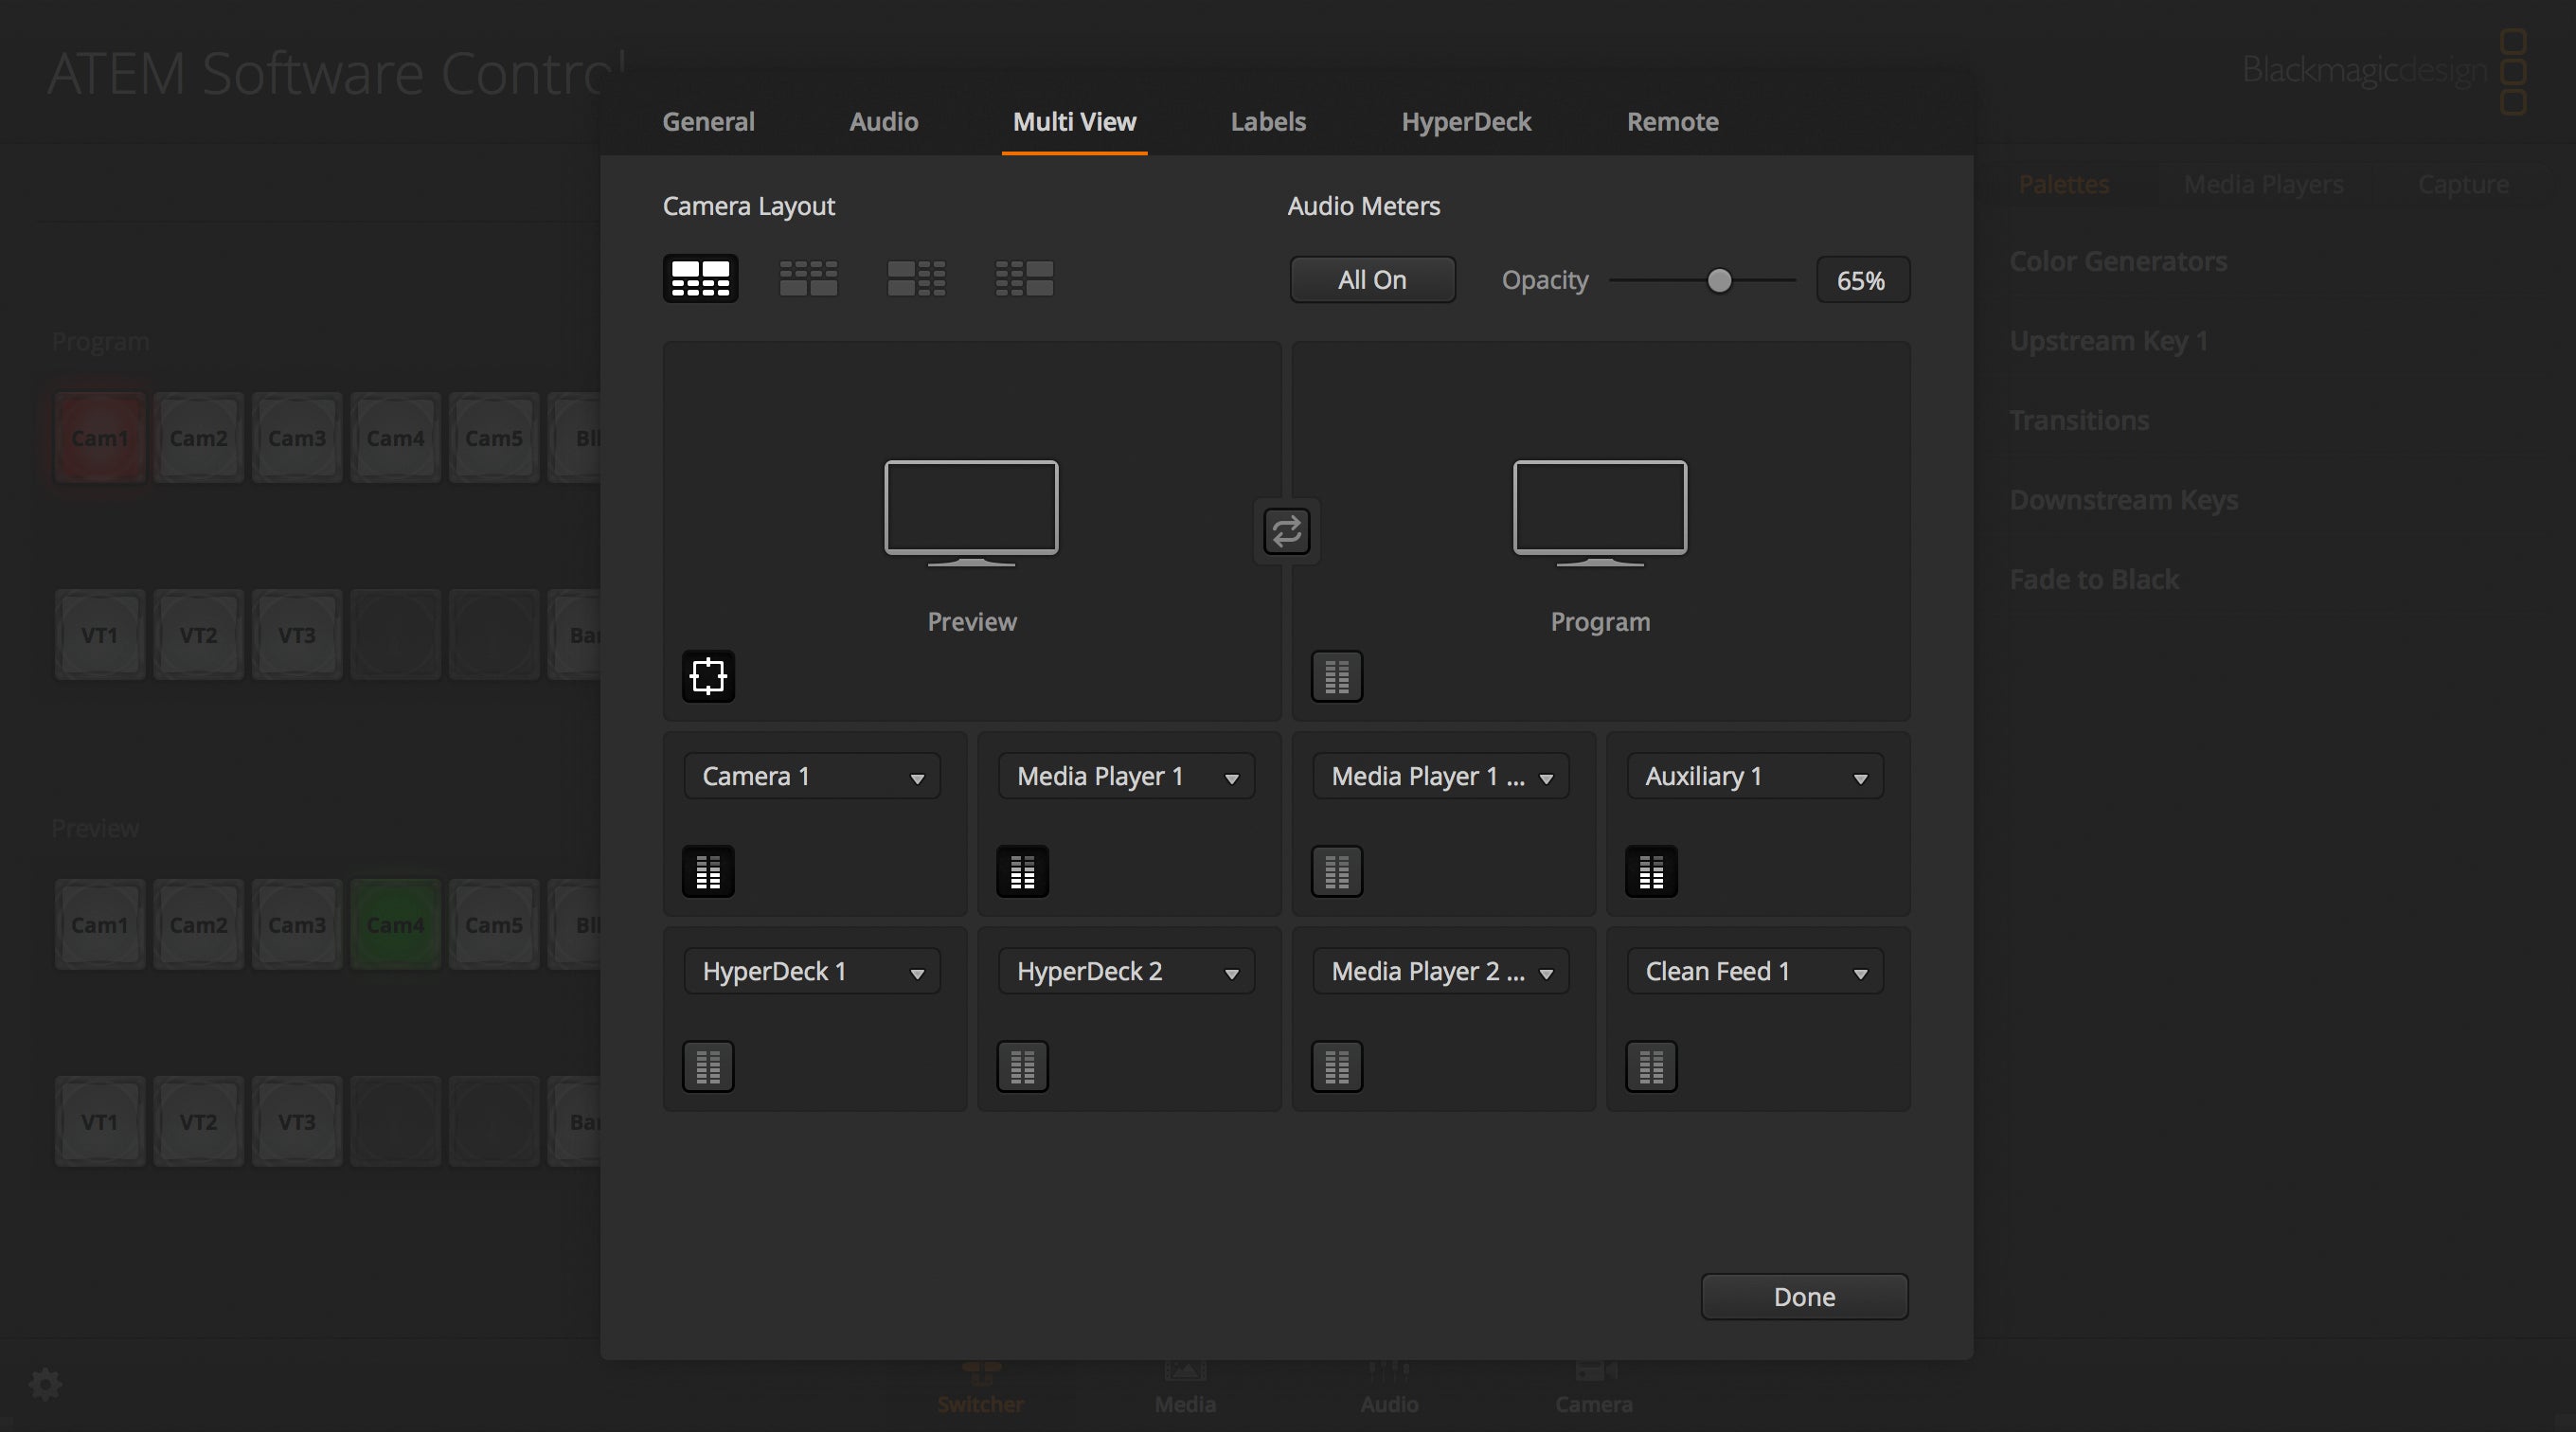The width and height of the screenshot is (2576, 1432).
Task: Toggle safe area icon in Preview
Action: click(708, 676)
